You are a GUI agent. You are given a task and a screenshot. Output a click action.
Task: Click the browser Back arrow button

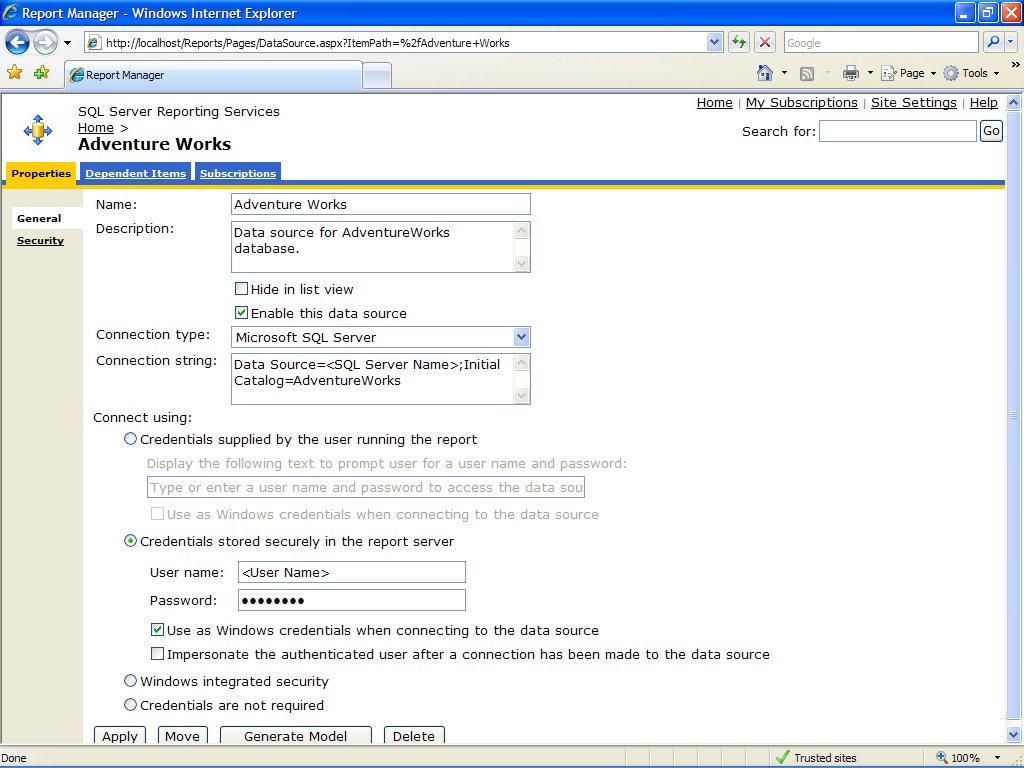(x=17, y=42)
